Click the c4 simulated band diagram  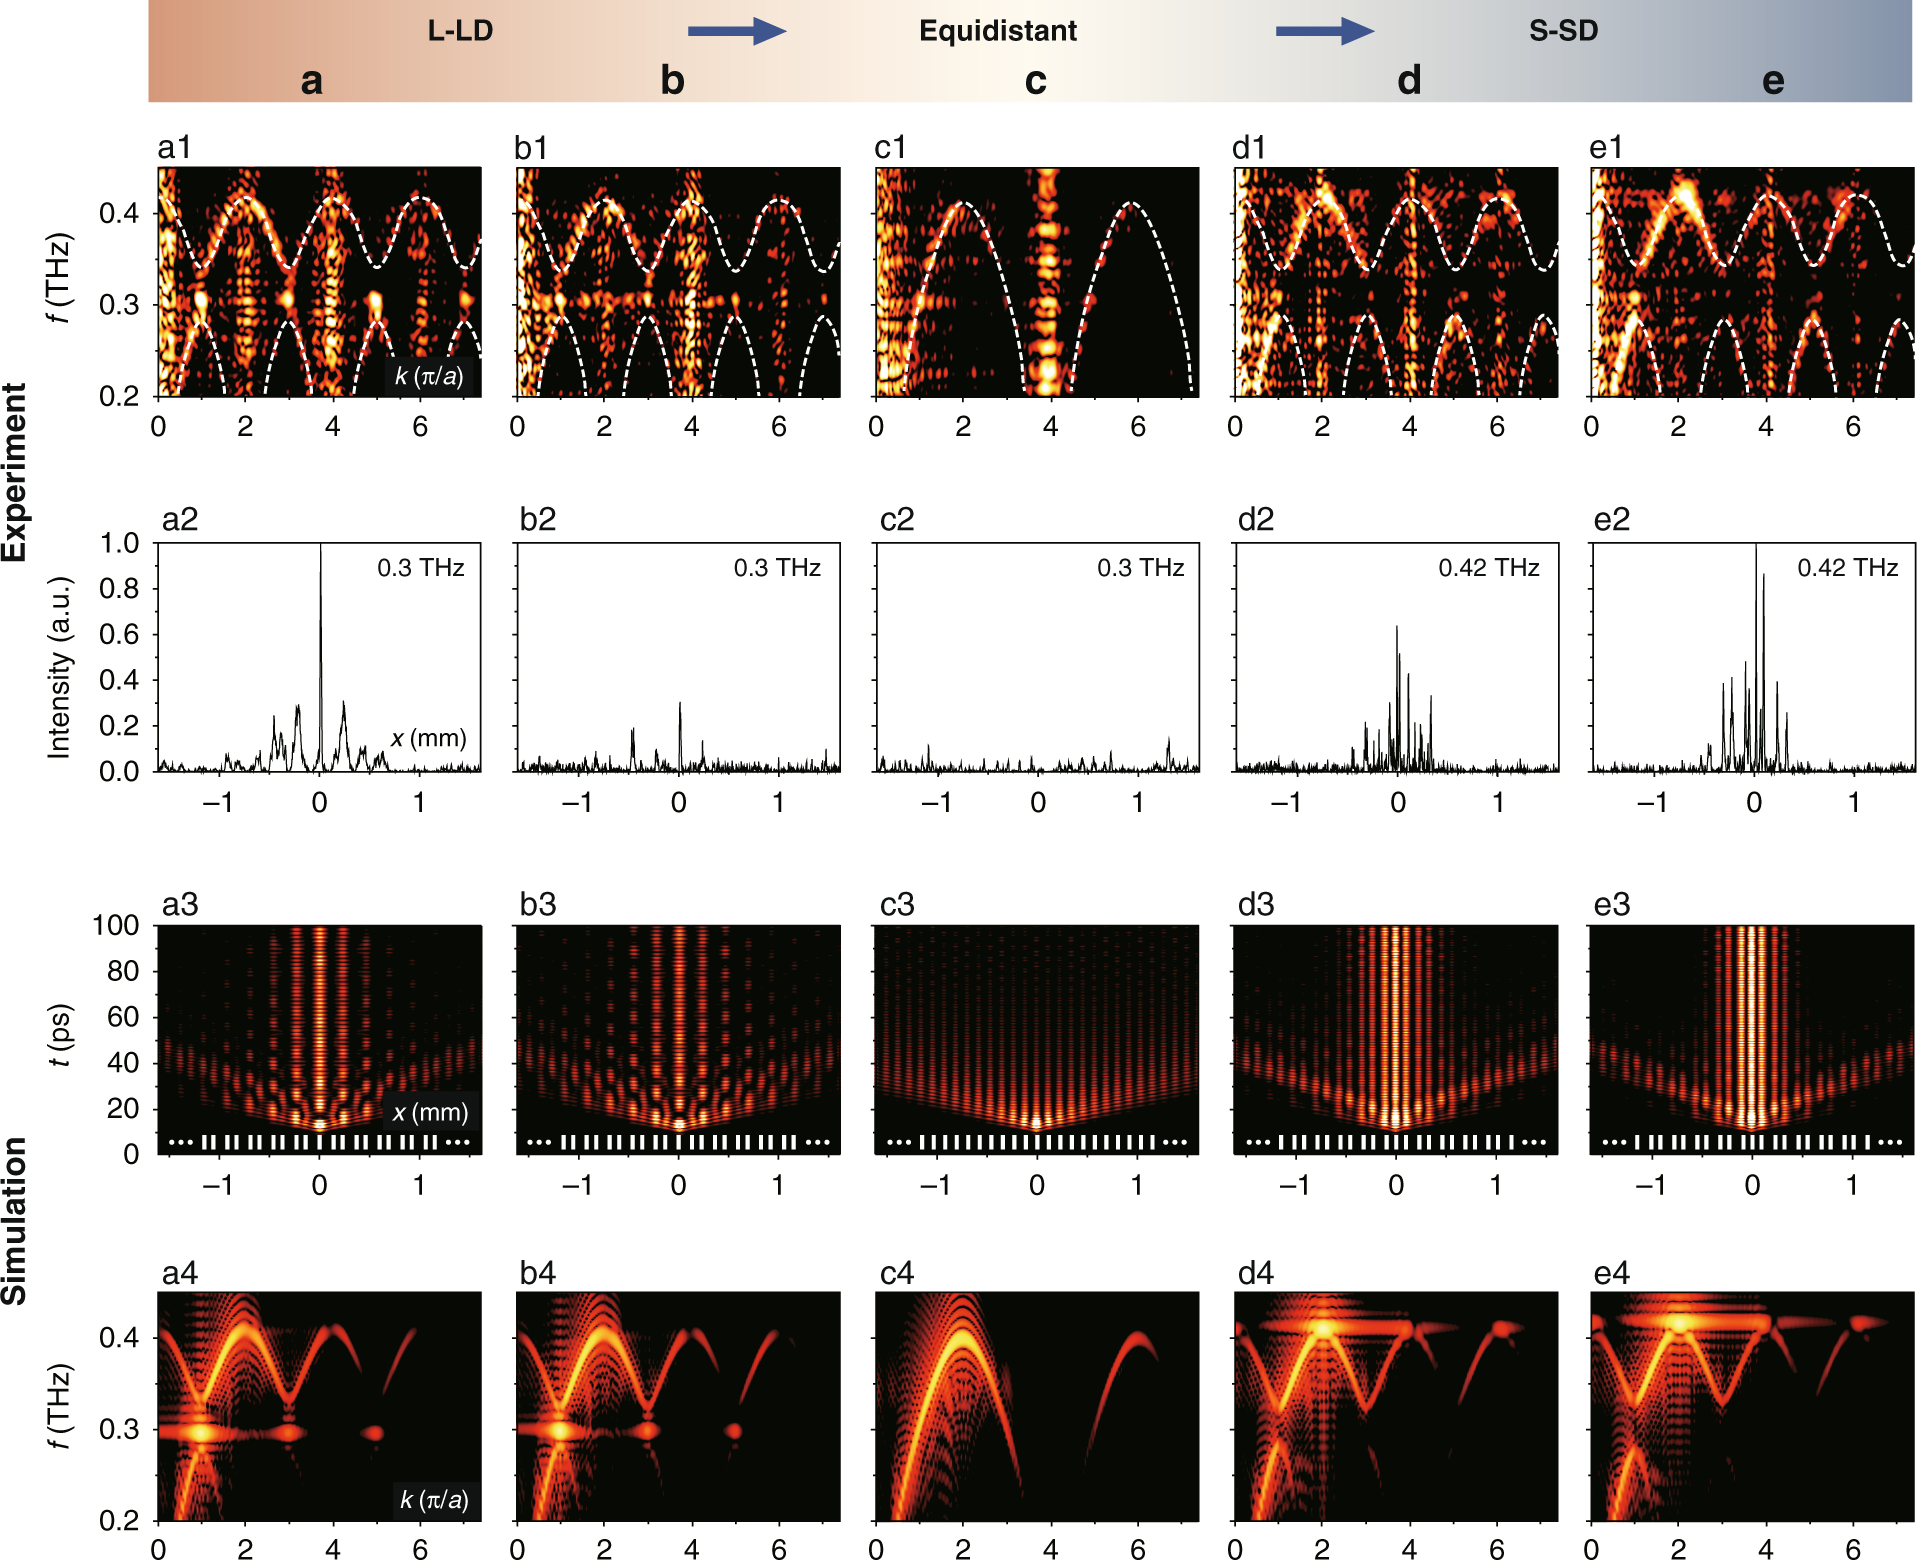(1037, 1407)
